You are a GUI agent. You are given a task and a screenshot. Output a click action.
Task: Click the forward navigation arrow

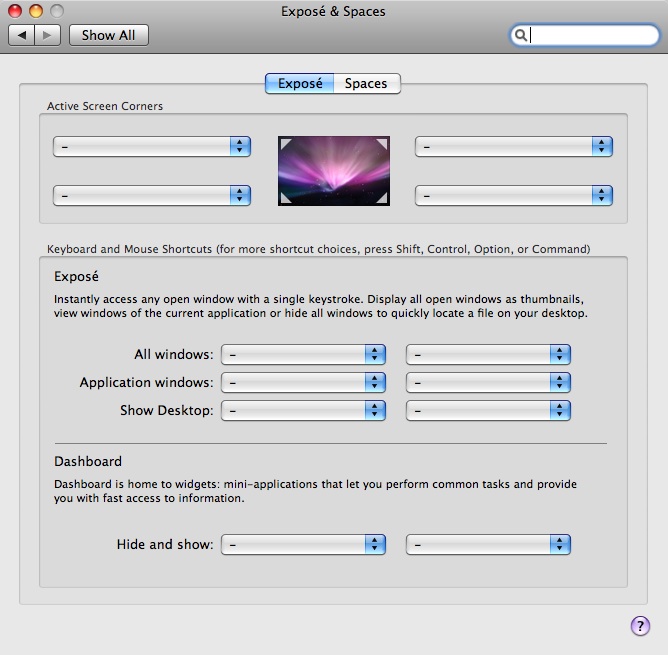click(x=47, y=35)
